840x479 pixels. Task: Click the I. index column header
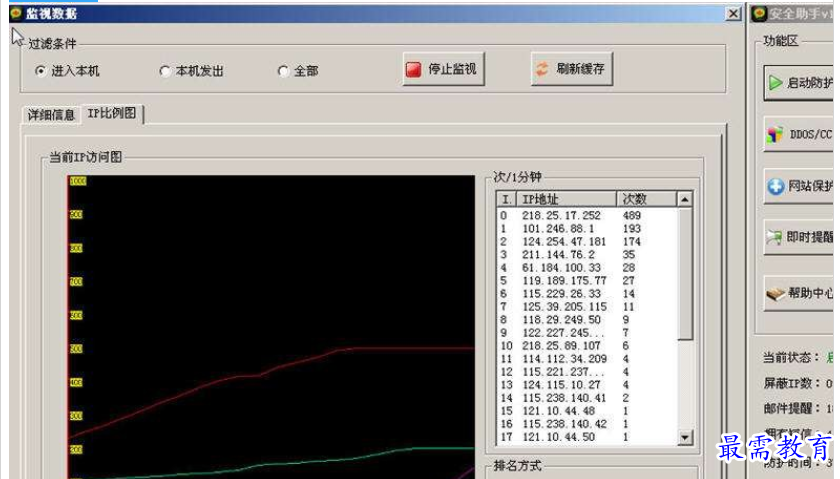[506, 199]
